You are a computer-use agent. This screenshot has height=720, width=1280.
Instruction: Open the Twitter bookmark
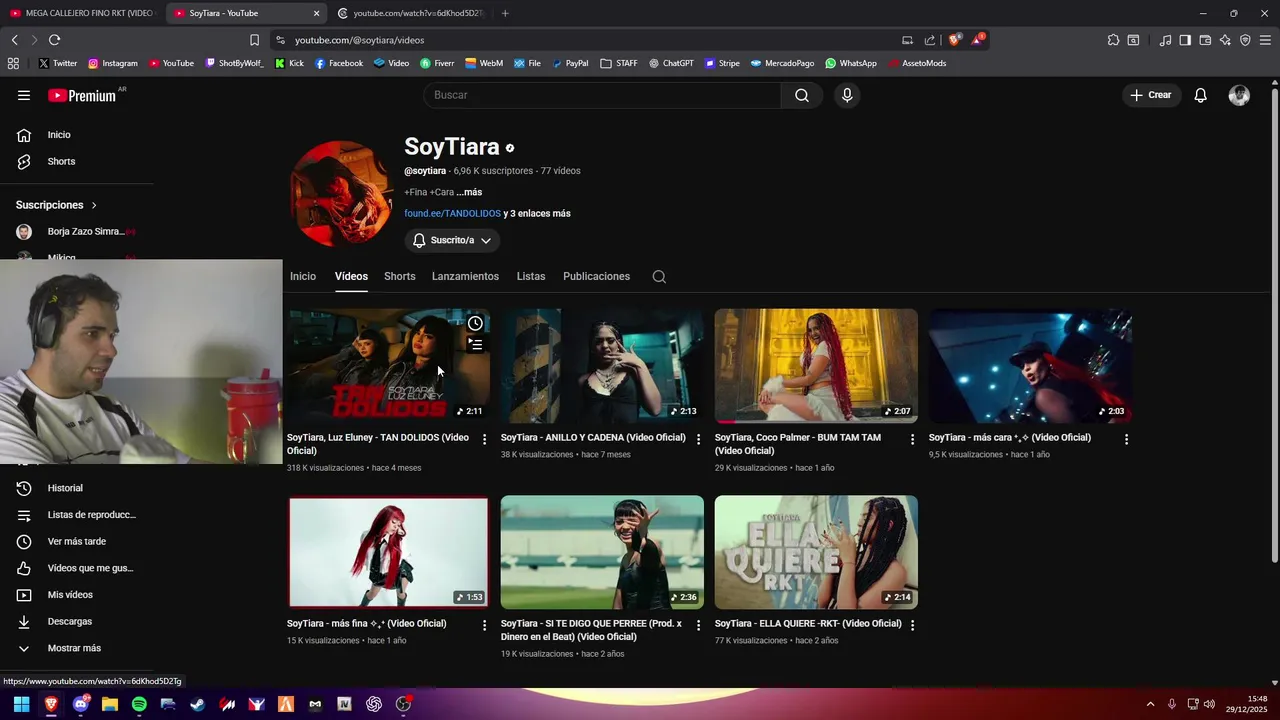57,63
